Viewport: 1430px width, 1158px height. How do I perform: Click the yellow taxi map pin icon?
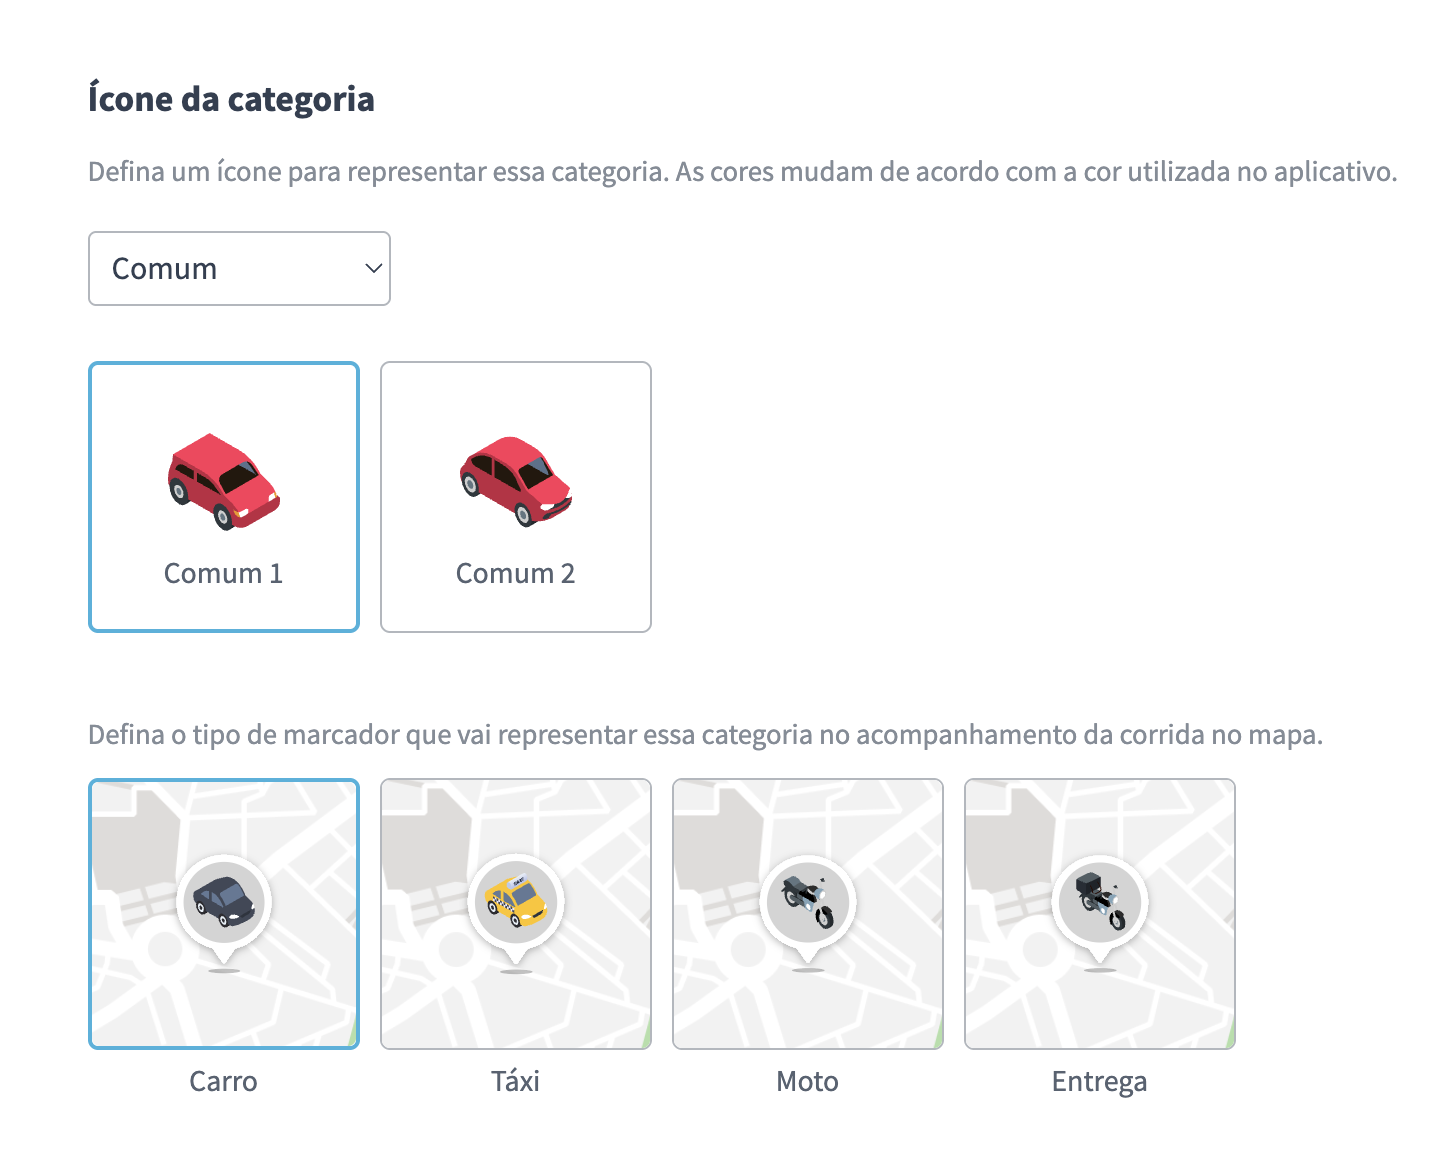pyautogui.click(x=516, y=901)
